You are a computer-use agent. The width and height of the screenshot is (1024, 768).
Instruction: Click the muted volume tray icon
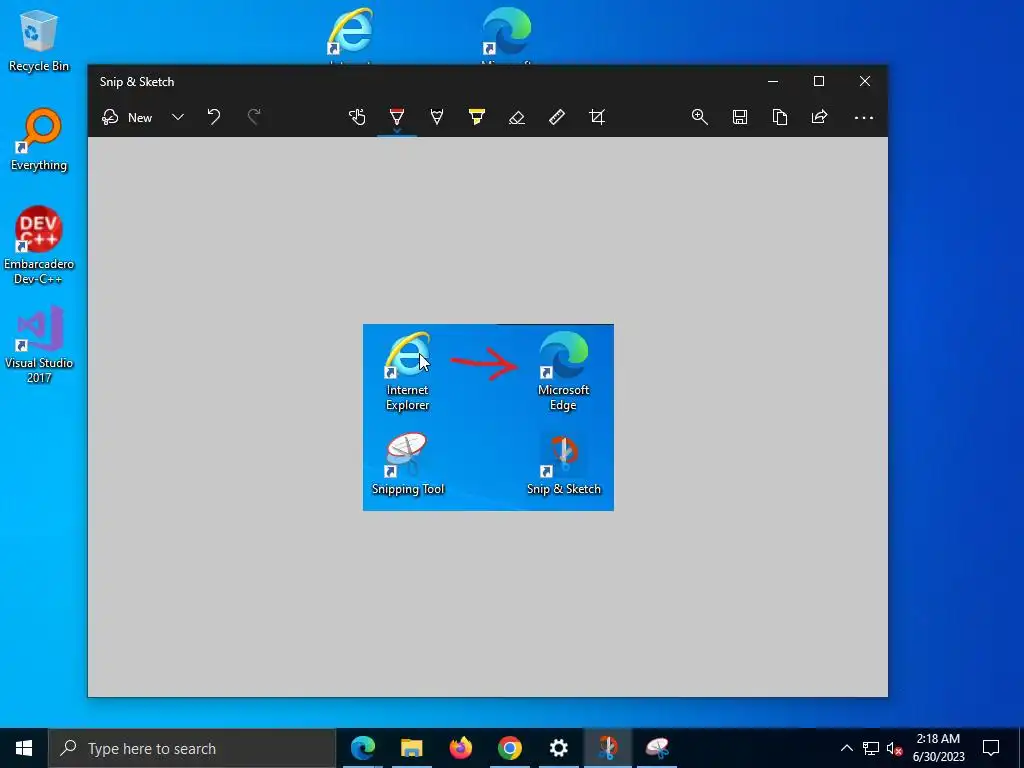[x=894, y=749]
